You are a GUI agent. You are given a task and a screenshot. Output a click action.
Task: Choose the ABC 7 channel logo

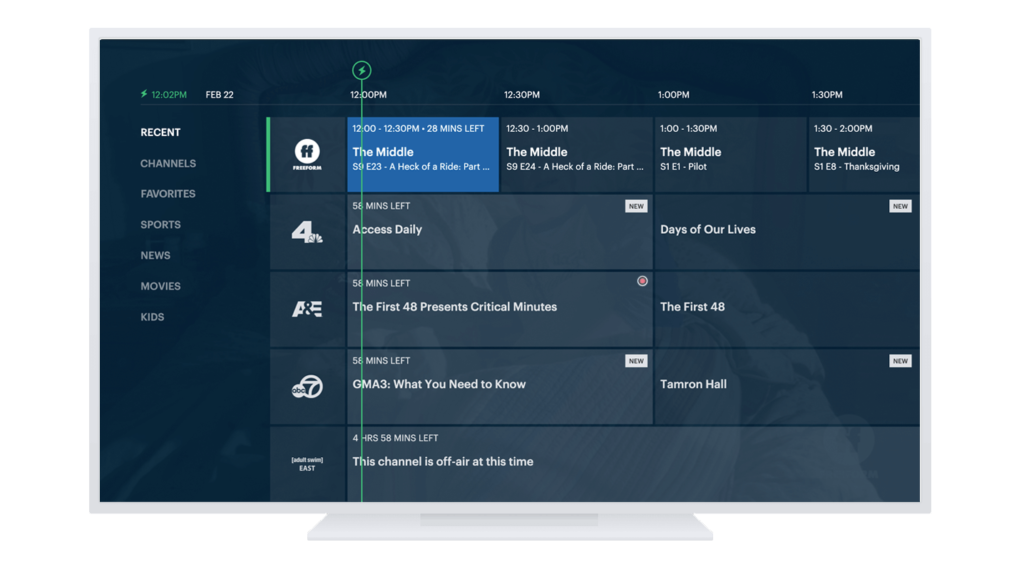click(x=307, y=387)
